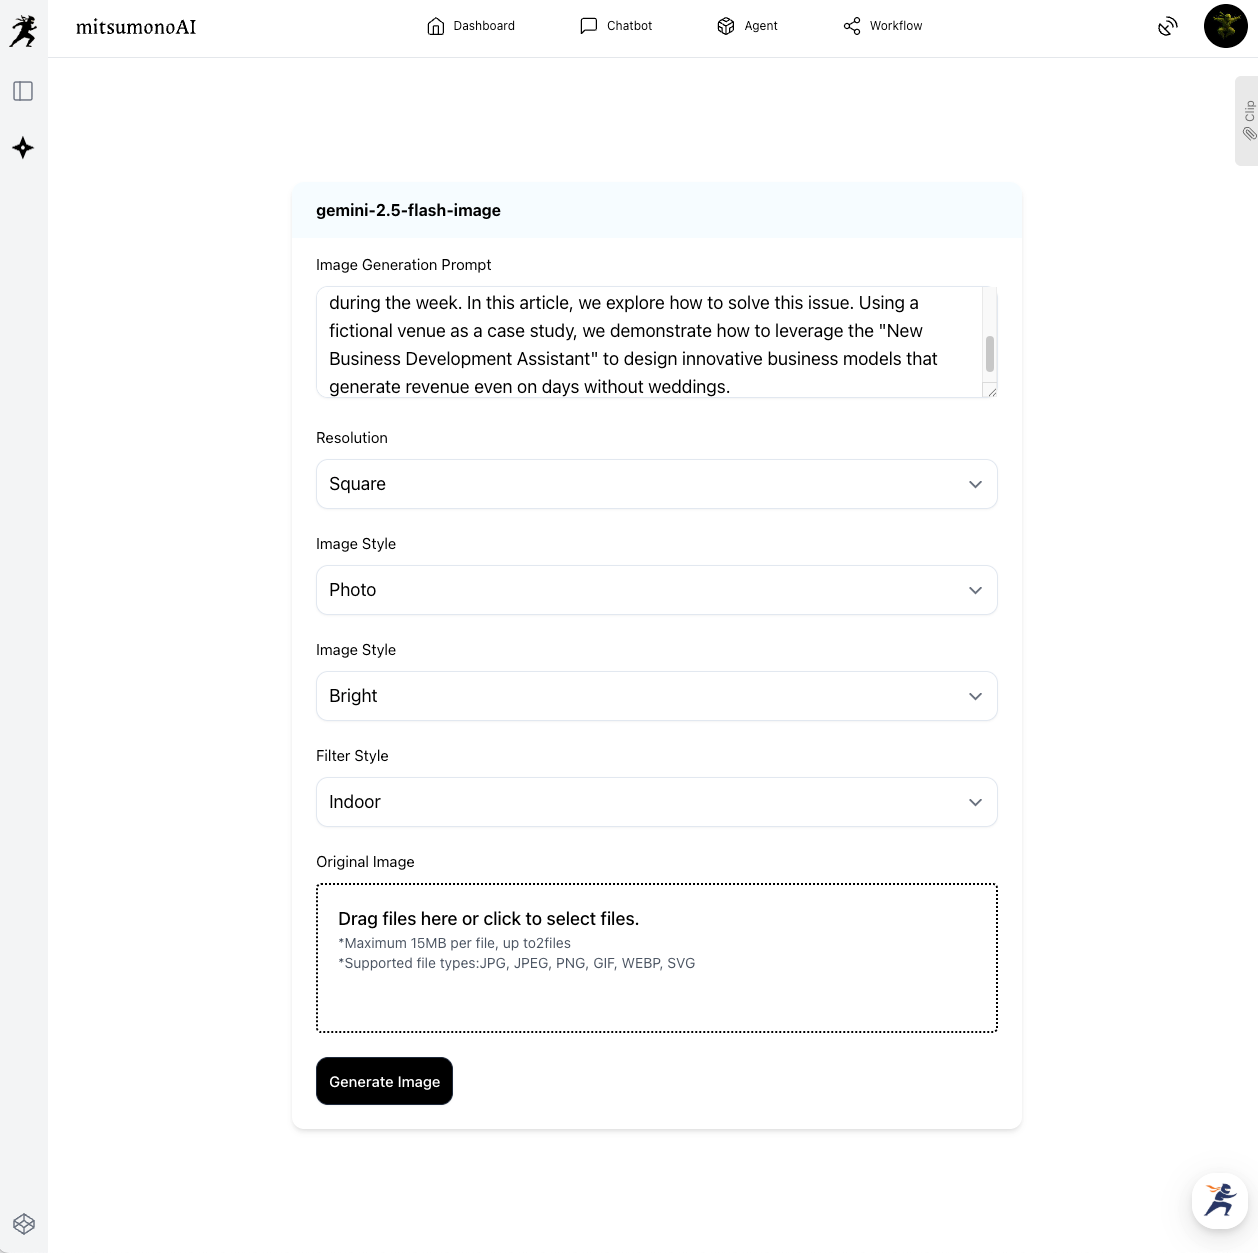The image size is (1258, 1253).
Task: Click inside the Image Generation Prompt textbox
Action: click(650, 342)
